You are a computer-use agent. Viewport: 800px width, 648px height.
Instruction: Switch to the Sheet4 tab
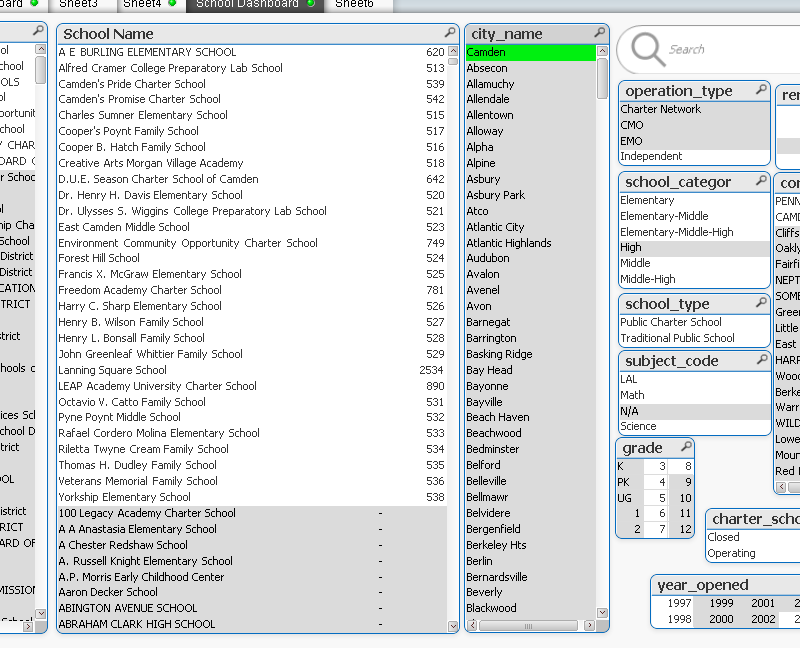pyautogui.click(x=141, y=4)
